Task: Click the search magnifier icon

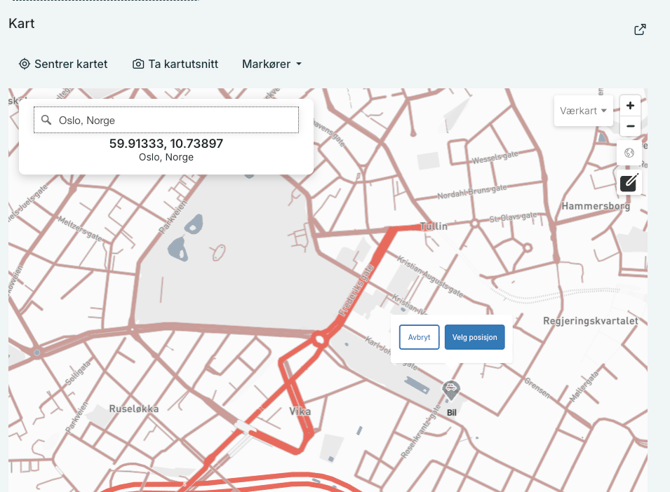Action: pyautogui.click(x=46, y=120)
